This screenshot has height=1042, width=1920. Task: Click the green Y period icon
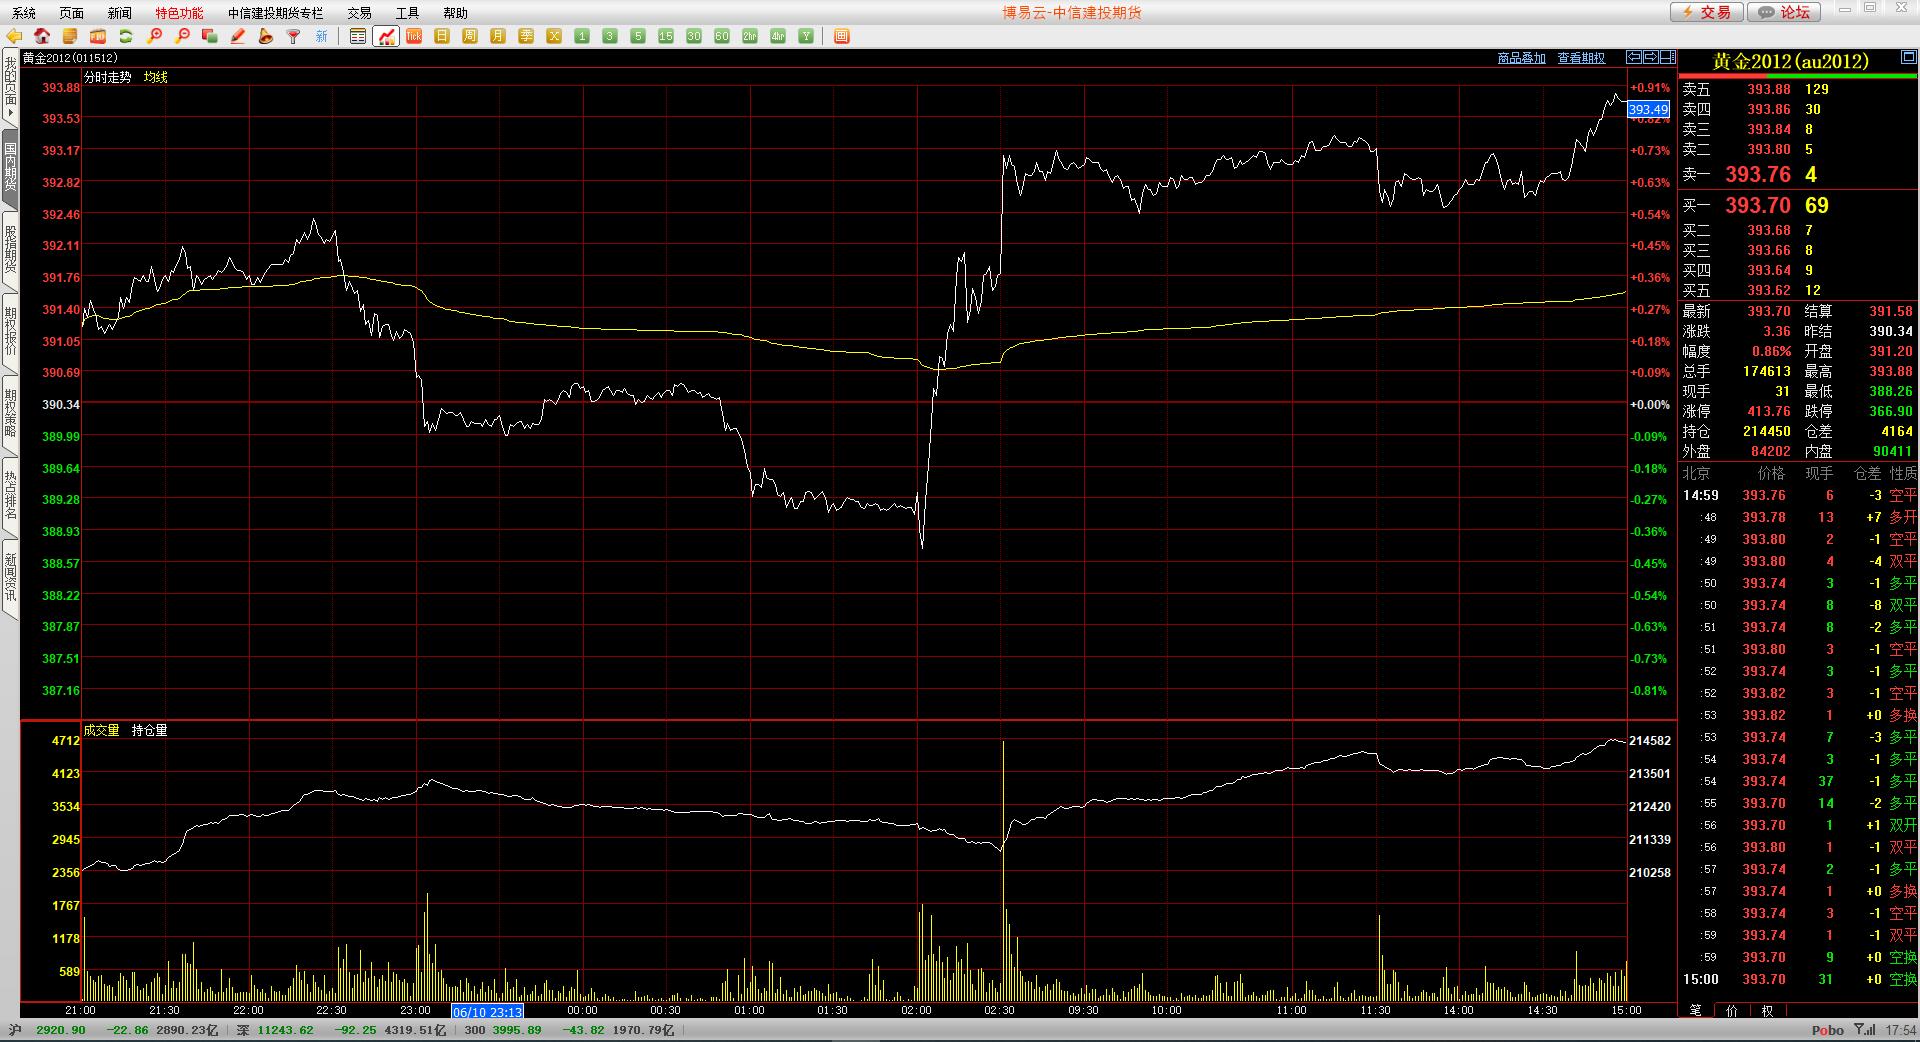tap(806, 36)
